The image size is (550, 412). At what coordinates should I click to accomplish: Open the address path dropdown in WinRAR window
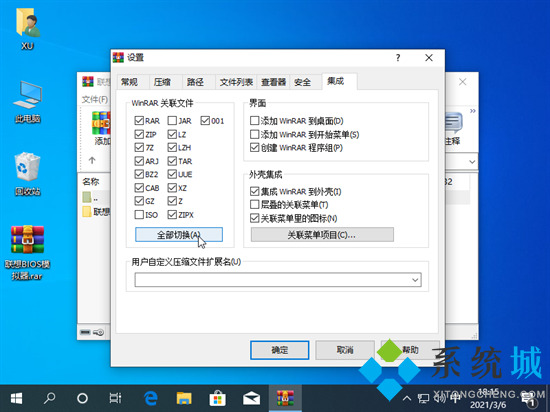tap(472, 162)
